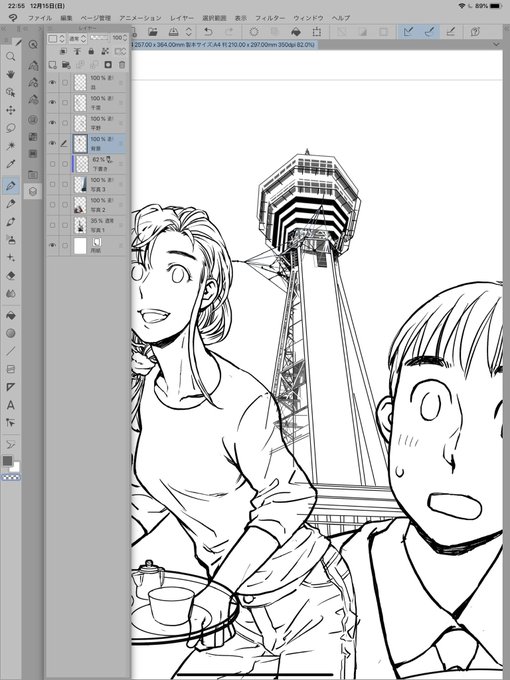510x680 pixels.
Task: Show the 写真 3 layer
Action: coord(52,184)
